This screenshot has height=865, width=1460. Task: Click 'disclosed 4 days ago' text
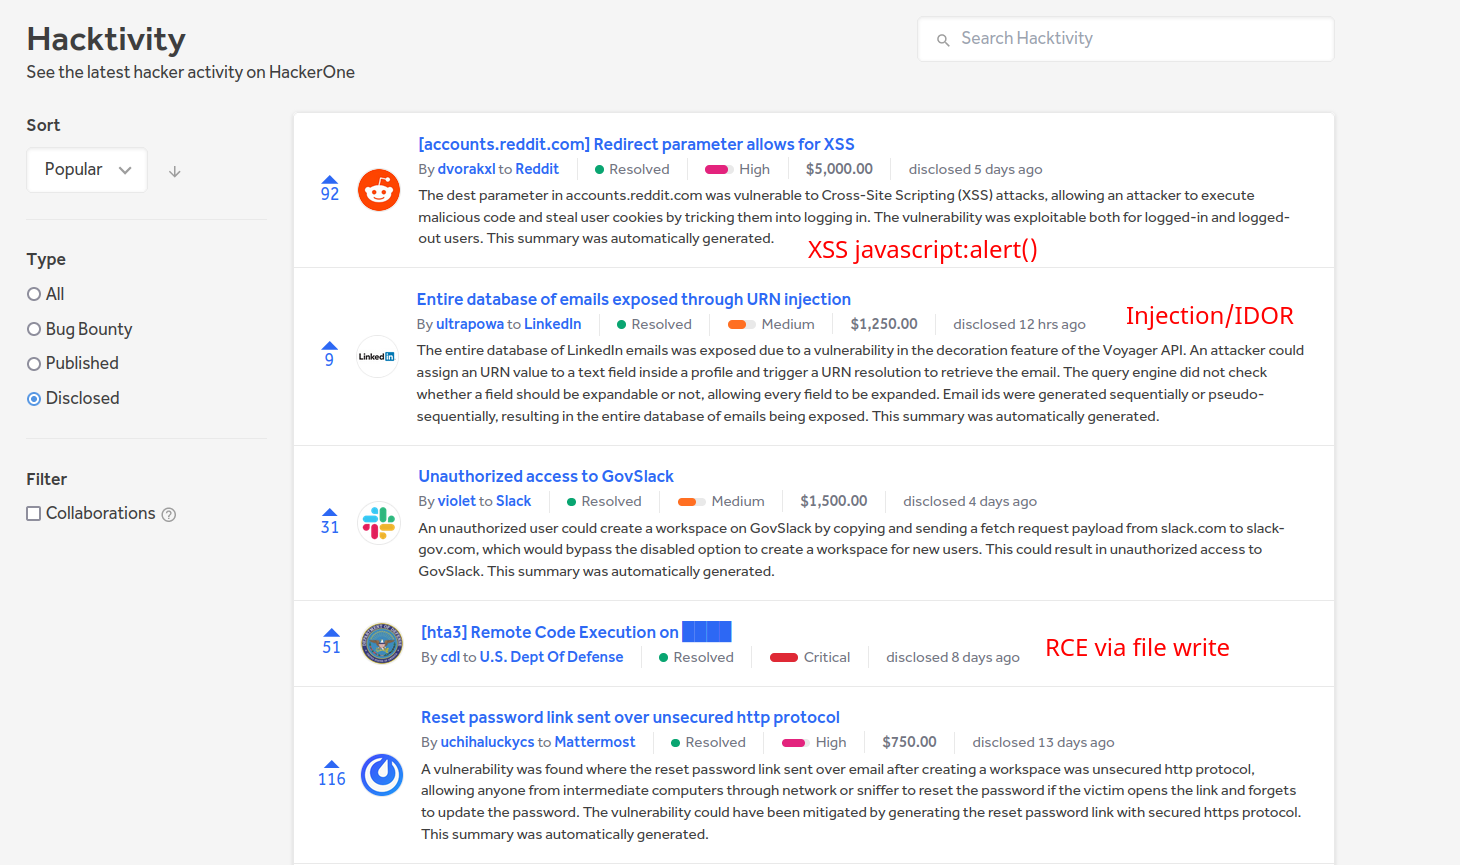click(x=970, y=502)
